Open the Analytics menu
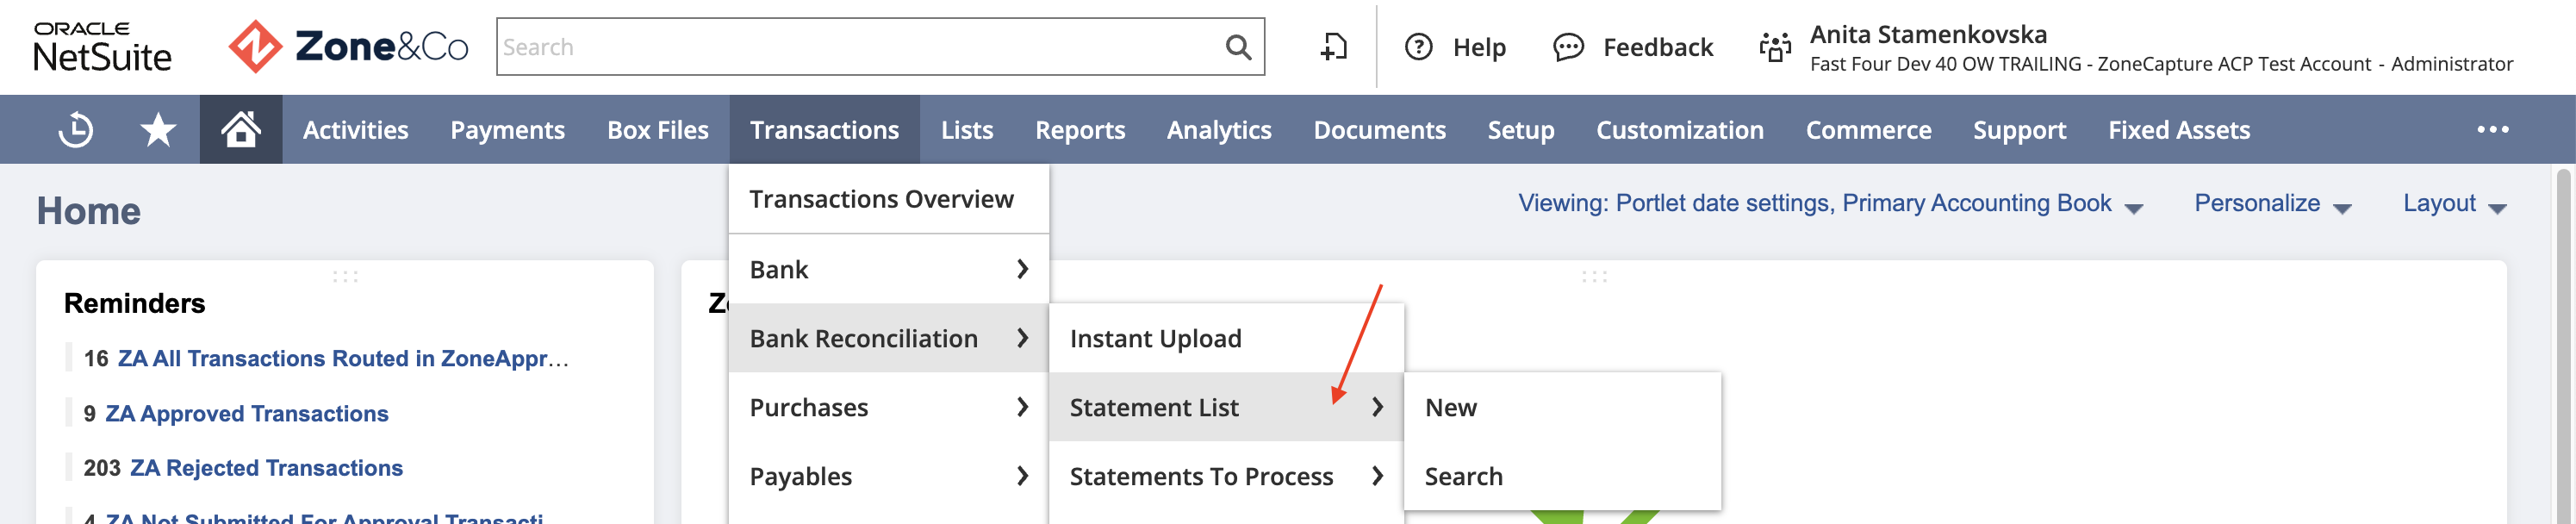Screen dimensions: 2576x524 1218,130
